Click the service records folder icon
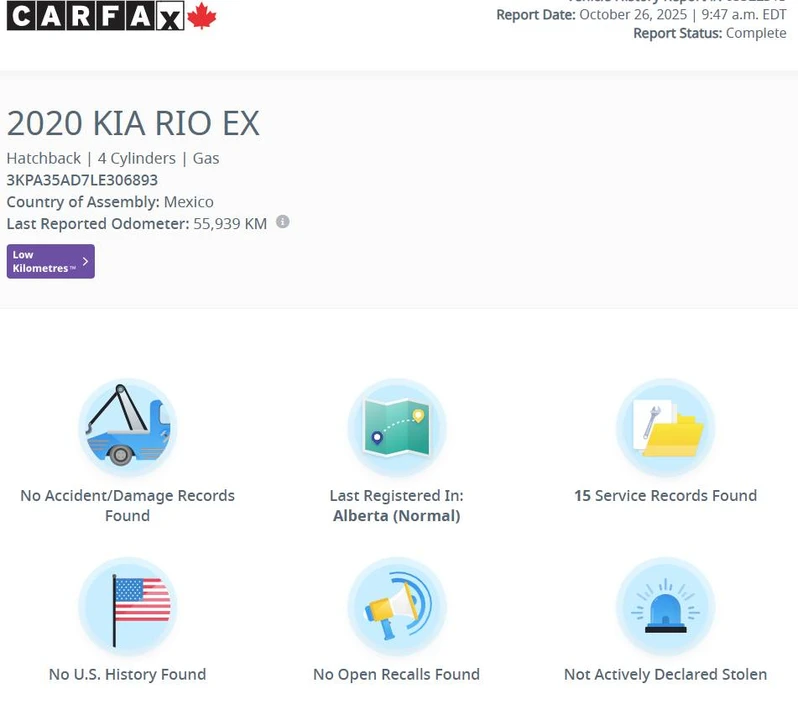 (x=666, y=427)
